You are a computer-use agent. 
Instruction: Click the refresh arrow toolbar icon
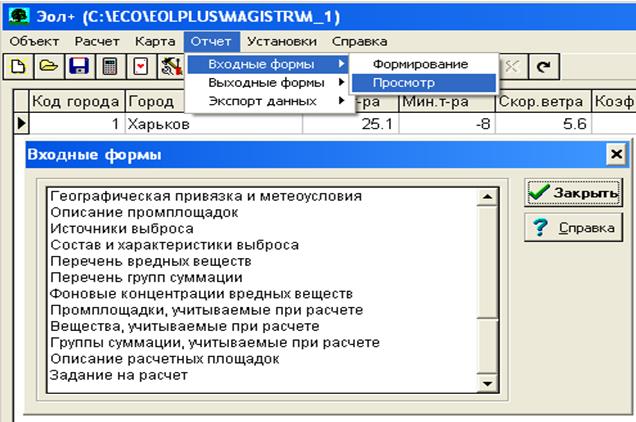(x=543, y=66)
